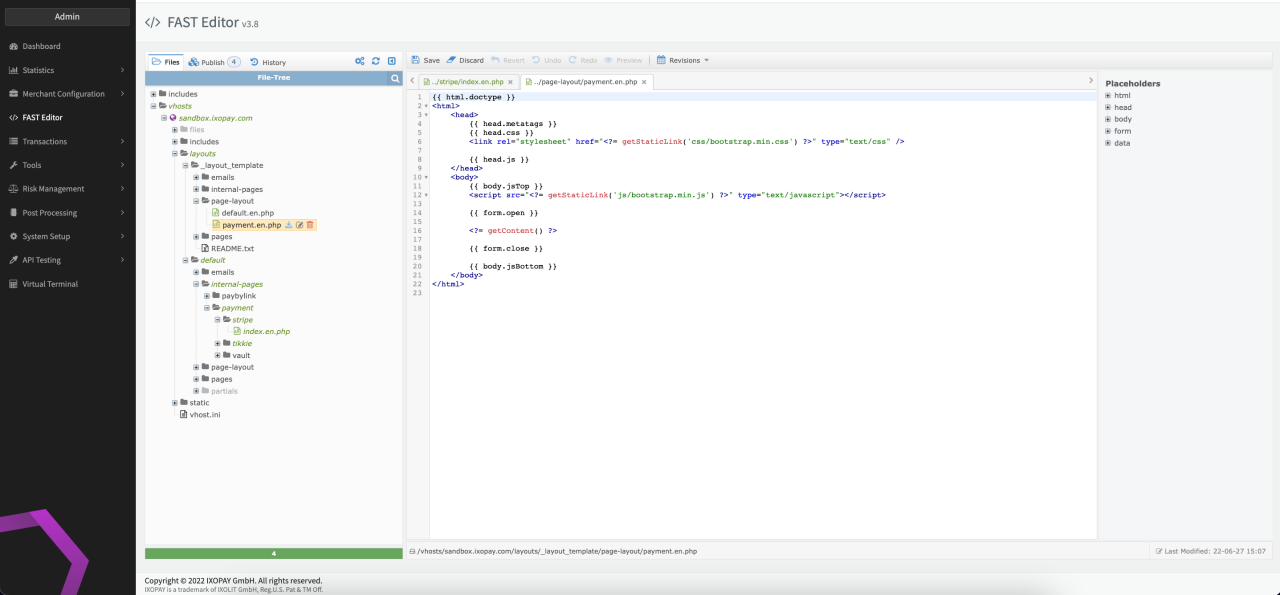
Task: Click the refresh icon in the file panel
Action: point(376,62)
